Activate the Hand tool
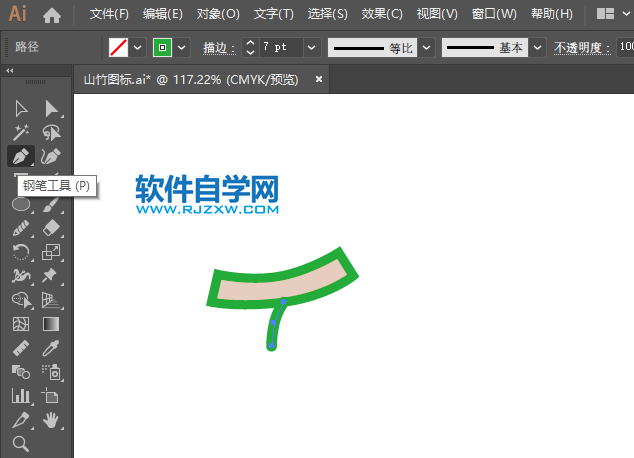The width and height of the screenshot is (634, 458). pyautogui.click(x=52, y=420)
